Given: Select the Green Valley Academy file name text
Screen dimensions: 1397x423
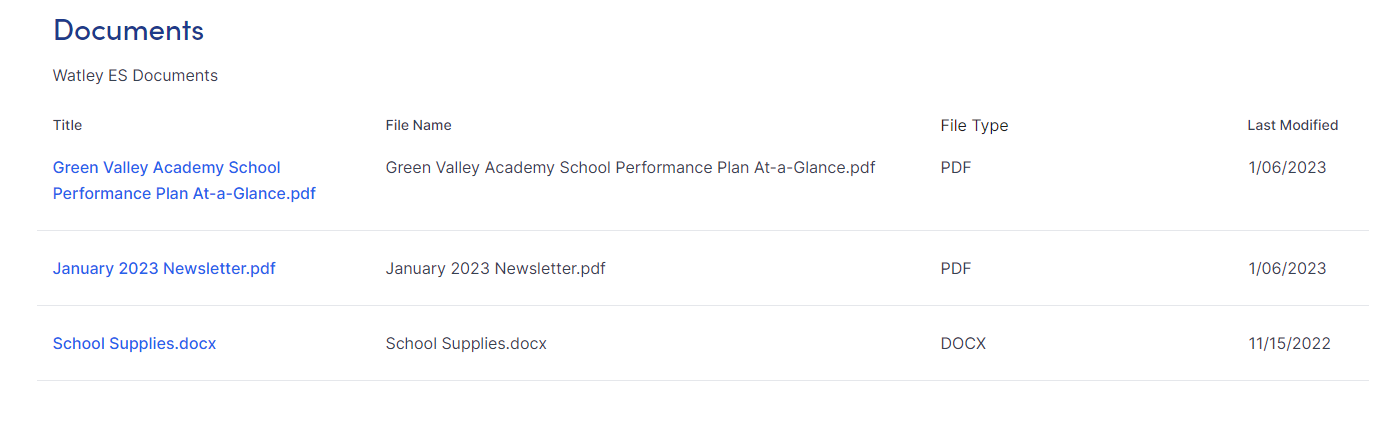Looking at the screenshot, I should pos(630,167).
